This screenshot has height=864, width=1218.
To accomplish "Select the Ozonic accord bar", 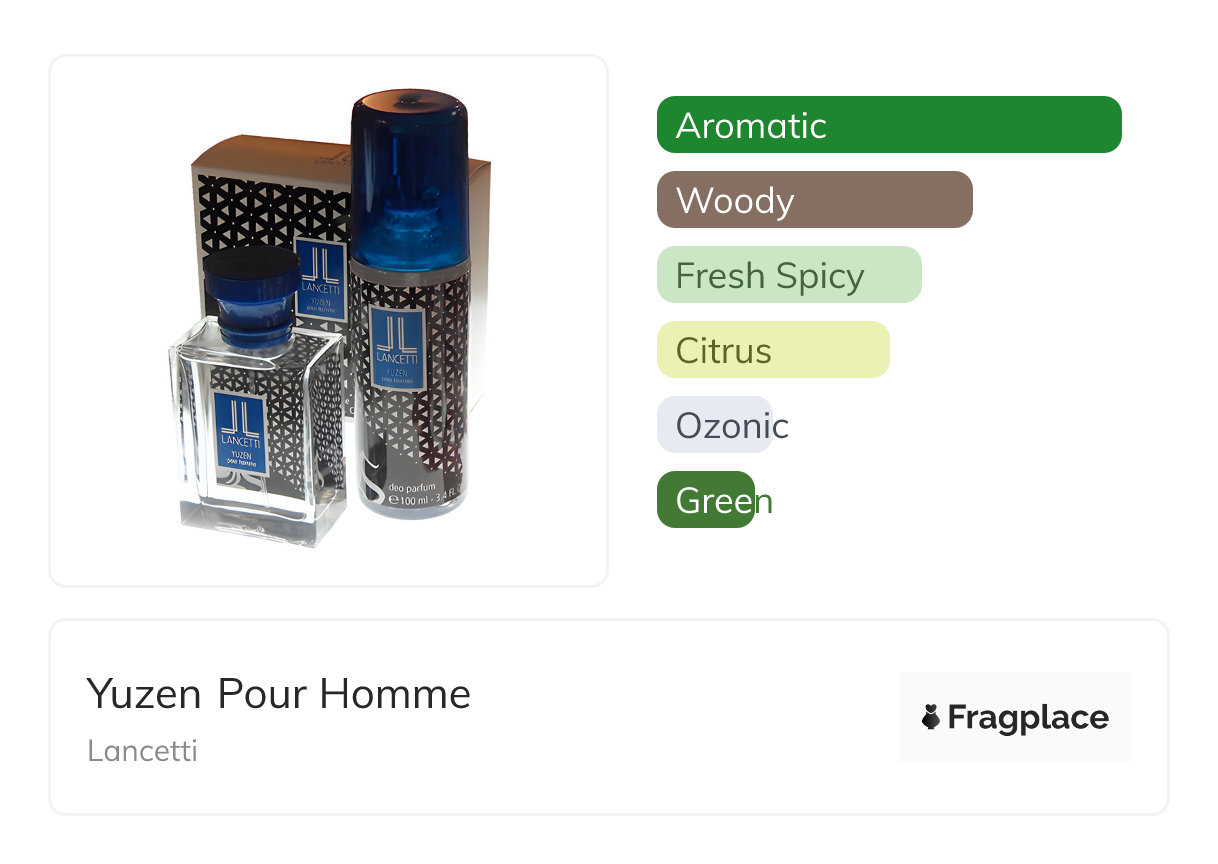I will click(x=715, y=425).
